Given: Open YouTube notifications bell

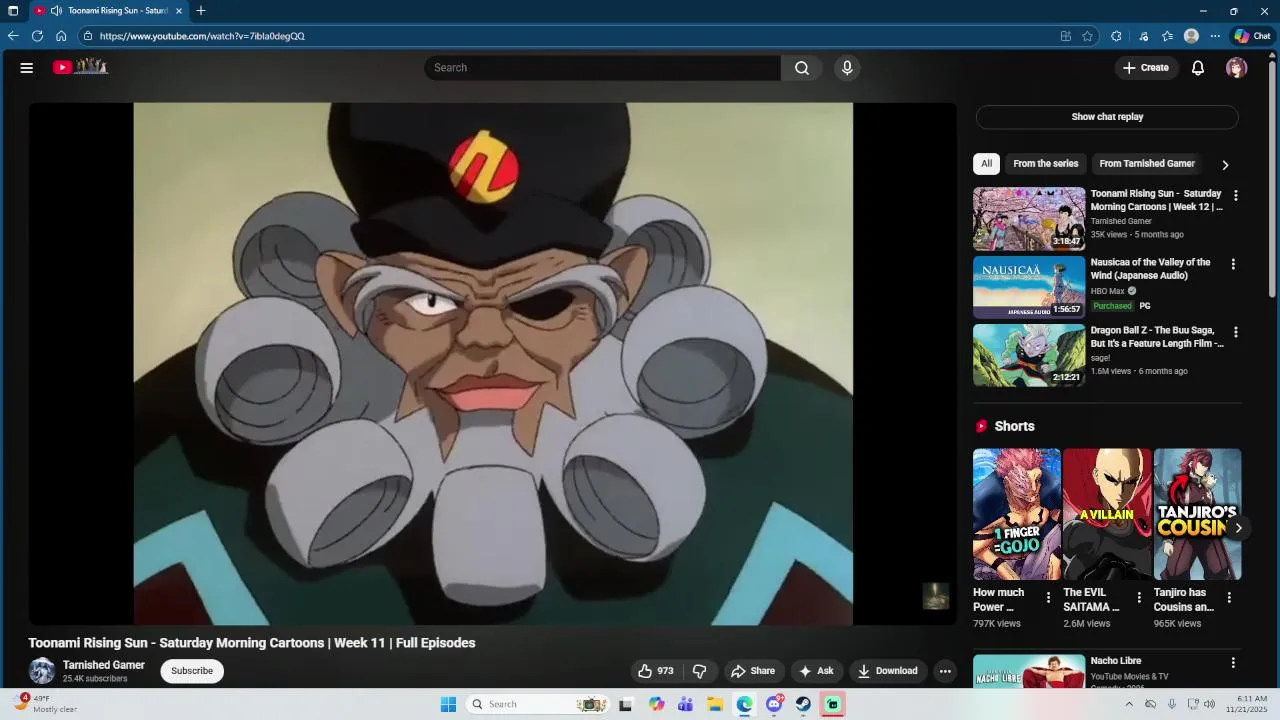Looking at the screenshot, I should tap(1198, 68).
